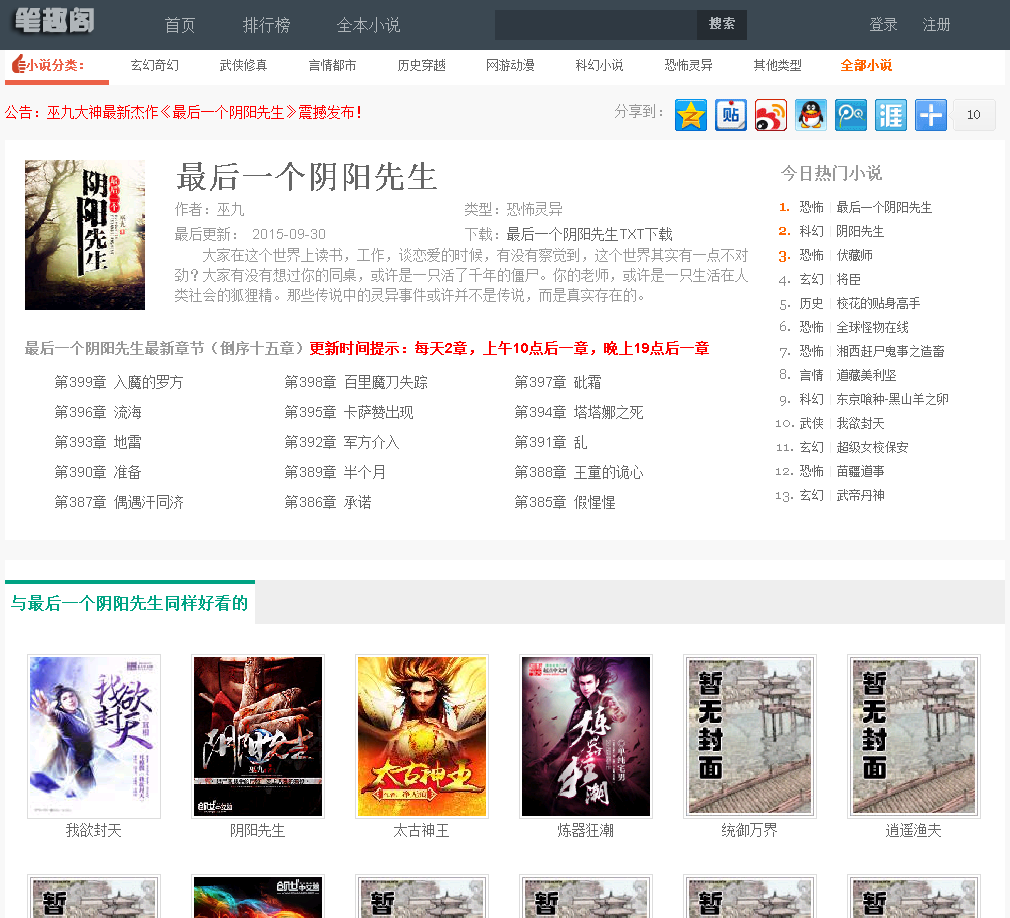Open hot novel 将臣
This screenshot has width=1010, height=918.
(x=848, y=279)
